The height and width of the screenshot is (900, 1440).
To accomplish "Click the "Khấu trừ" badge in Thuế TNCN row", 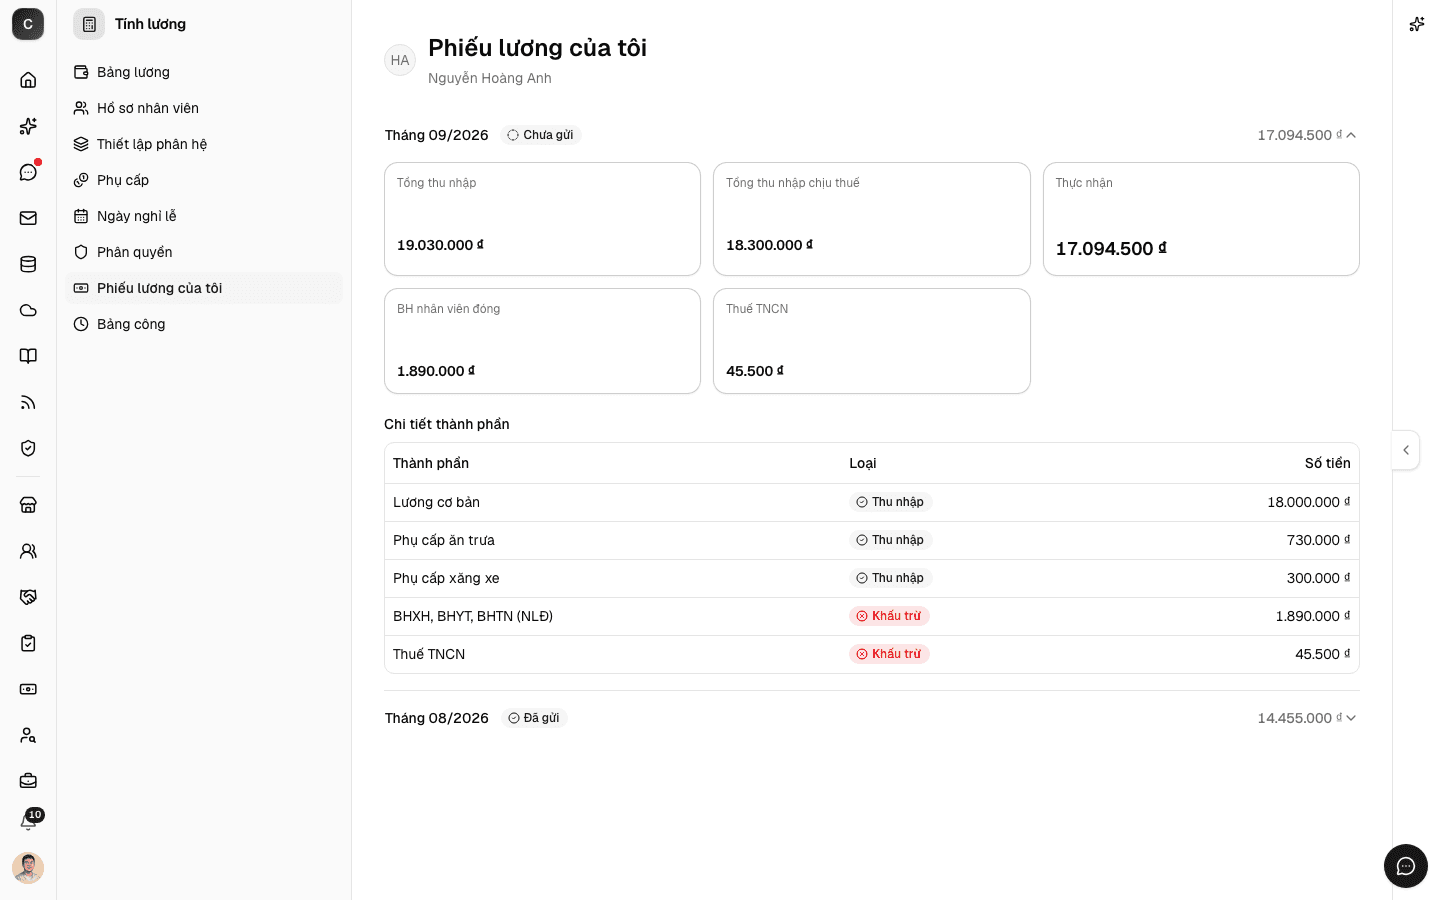I will point(889,654).
